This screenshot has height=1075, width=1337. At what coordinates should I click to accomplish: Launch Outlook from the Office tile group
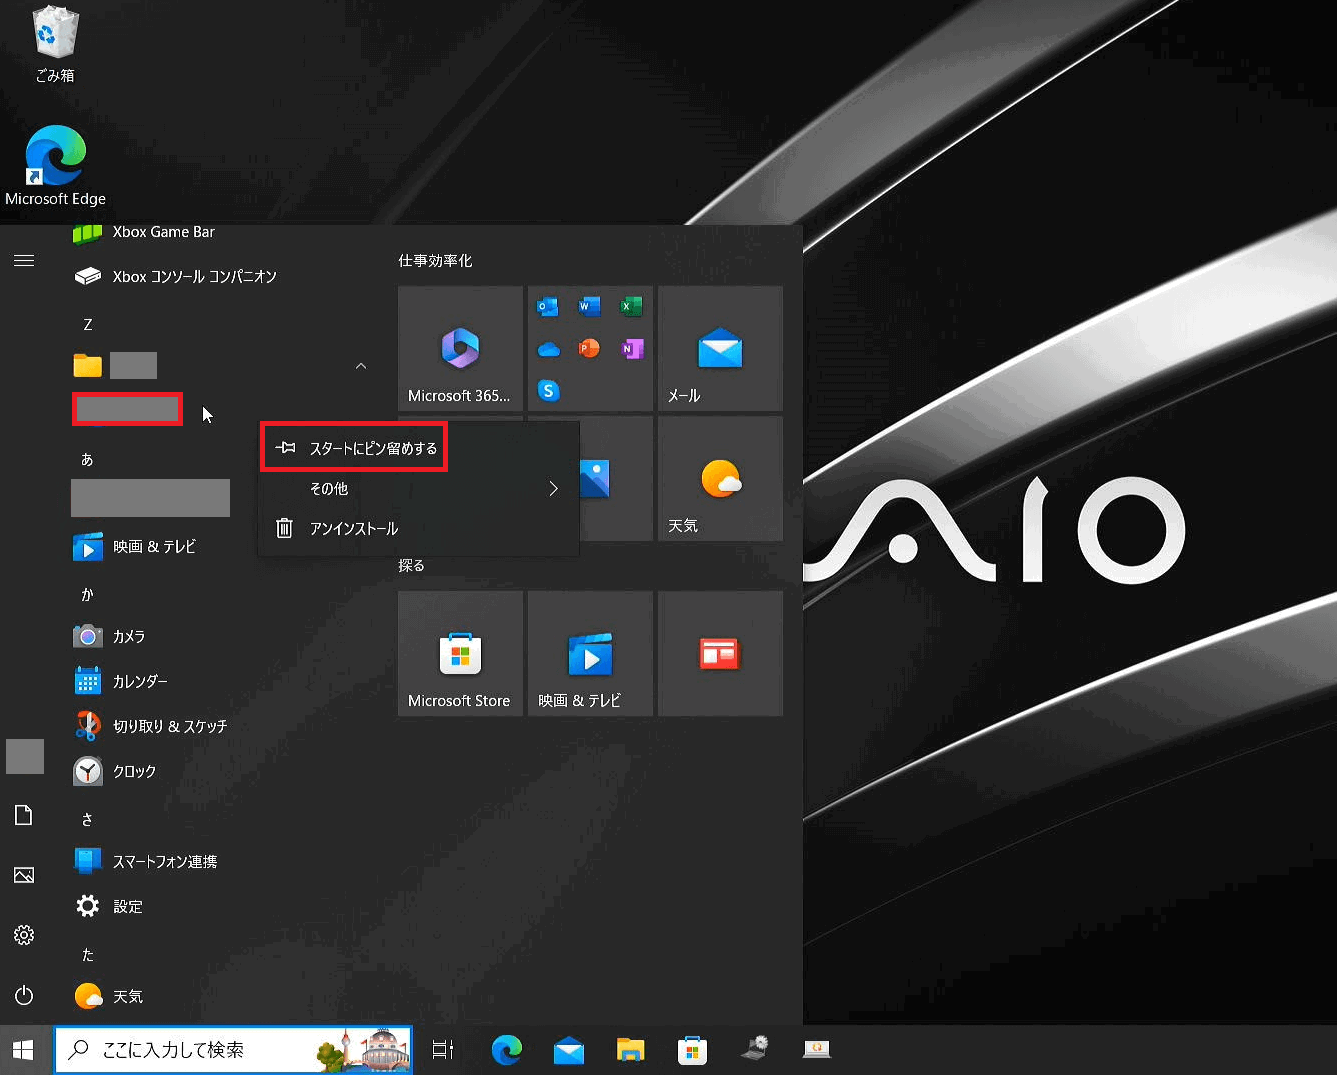548,307
